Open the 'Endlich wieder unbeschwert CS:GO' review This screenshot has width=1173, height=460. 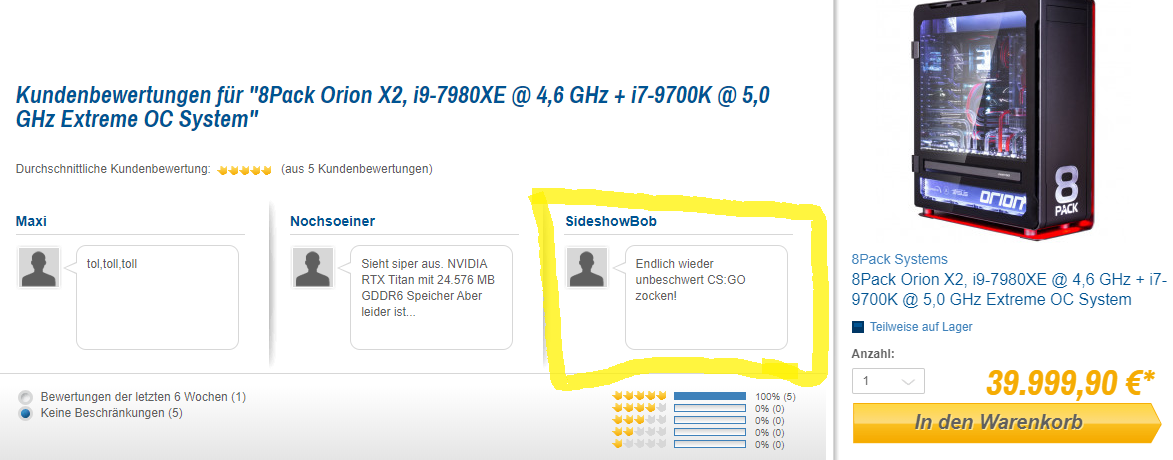(x=706, y=297)
